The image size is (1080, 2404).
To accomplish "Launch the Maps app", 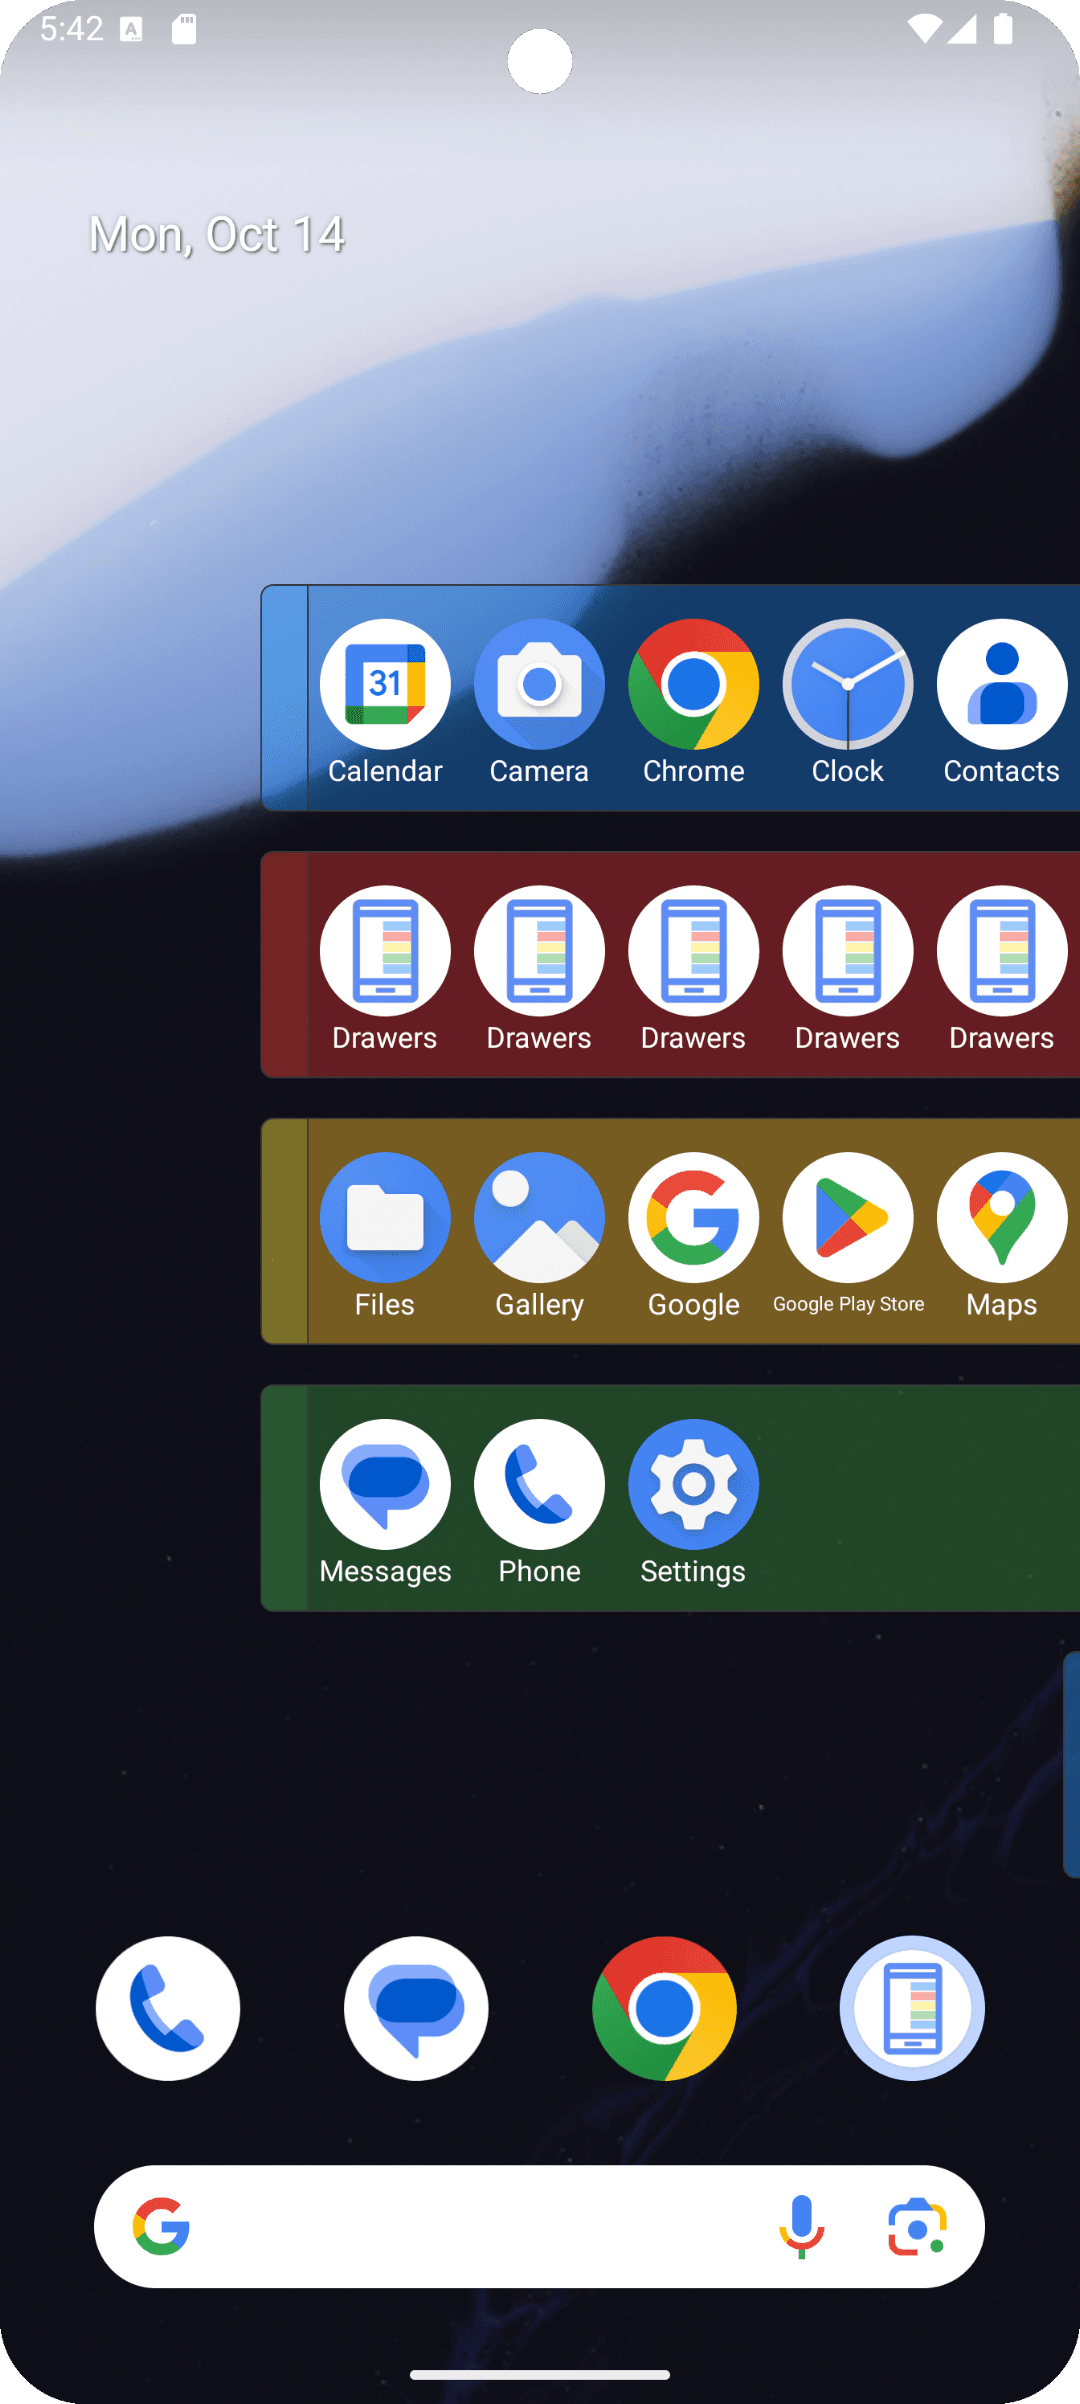I will [1001, 1236].
